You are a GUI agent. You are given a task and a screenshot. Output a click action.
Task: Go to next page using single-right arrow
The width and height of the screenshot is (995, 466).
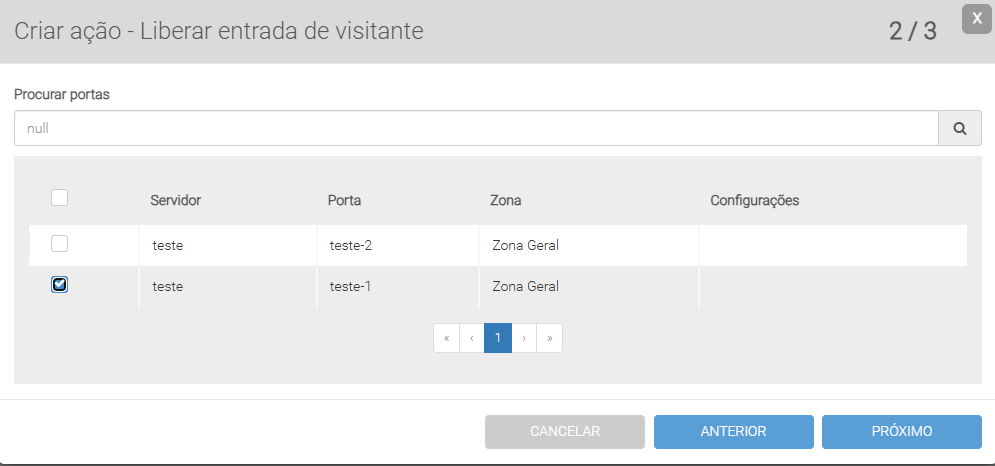524,338
